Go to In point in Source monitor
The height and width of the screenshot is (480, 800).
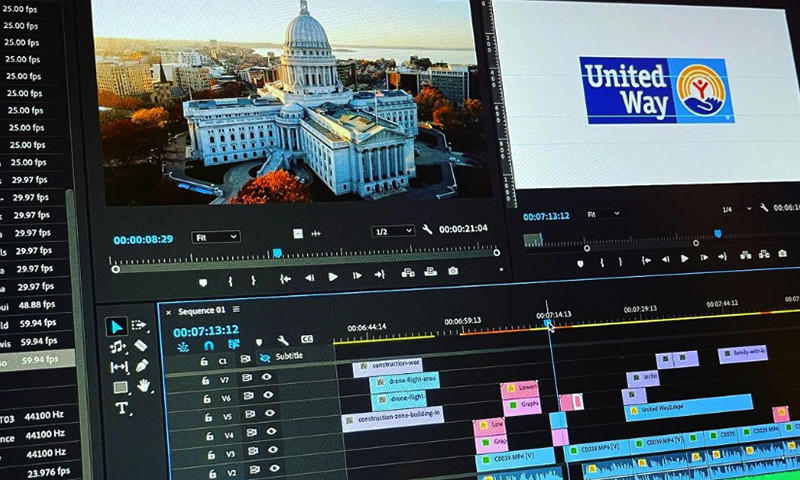click(x=285, y=279)
